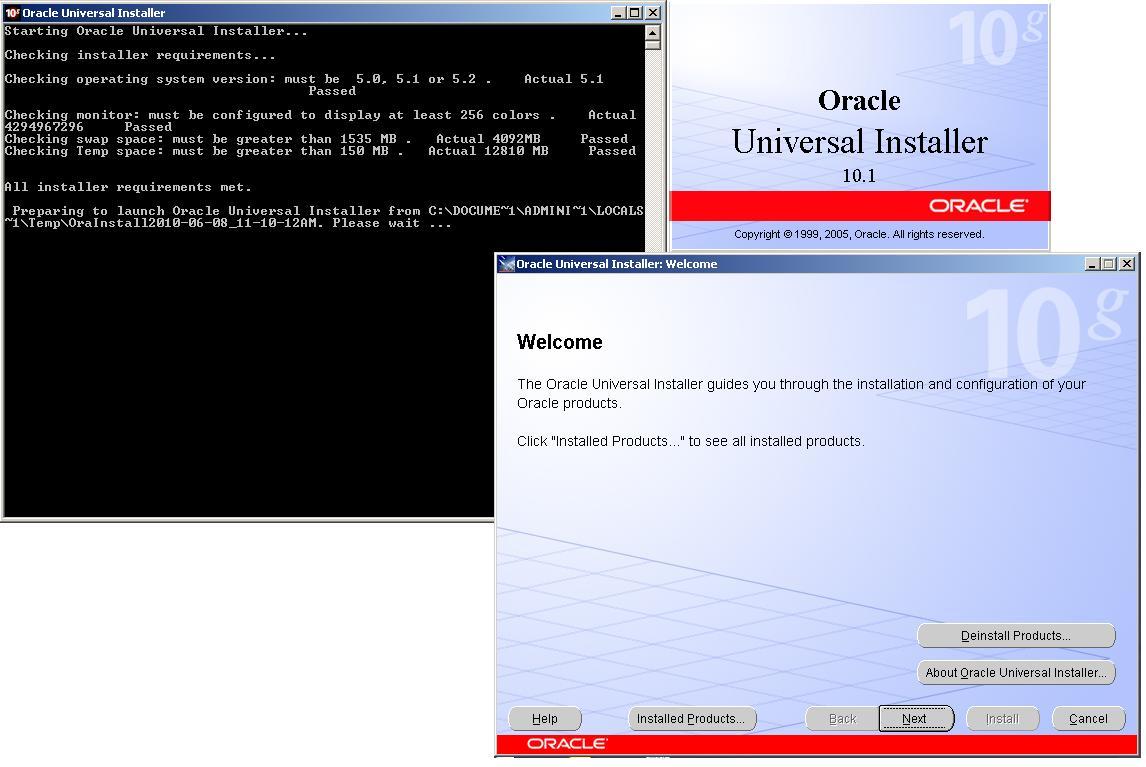The image size is (1146, 767).
Task: Click Welcome dialog title bar icon
Action: click(x=506, y=264)
